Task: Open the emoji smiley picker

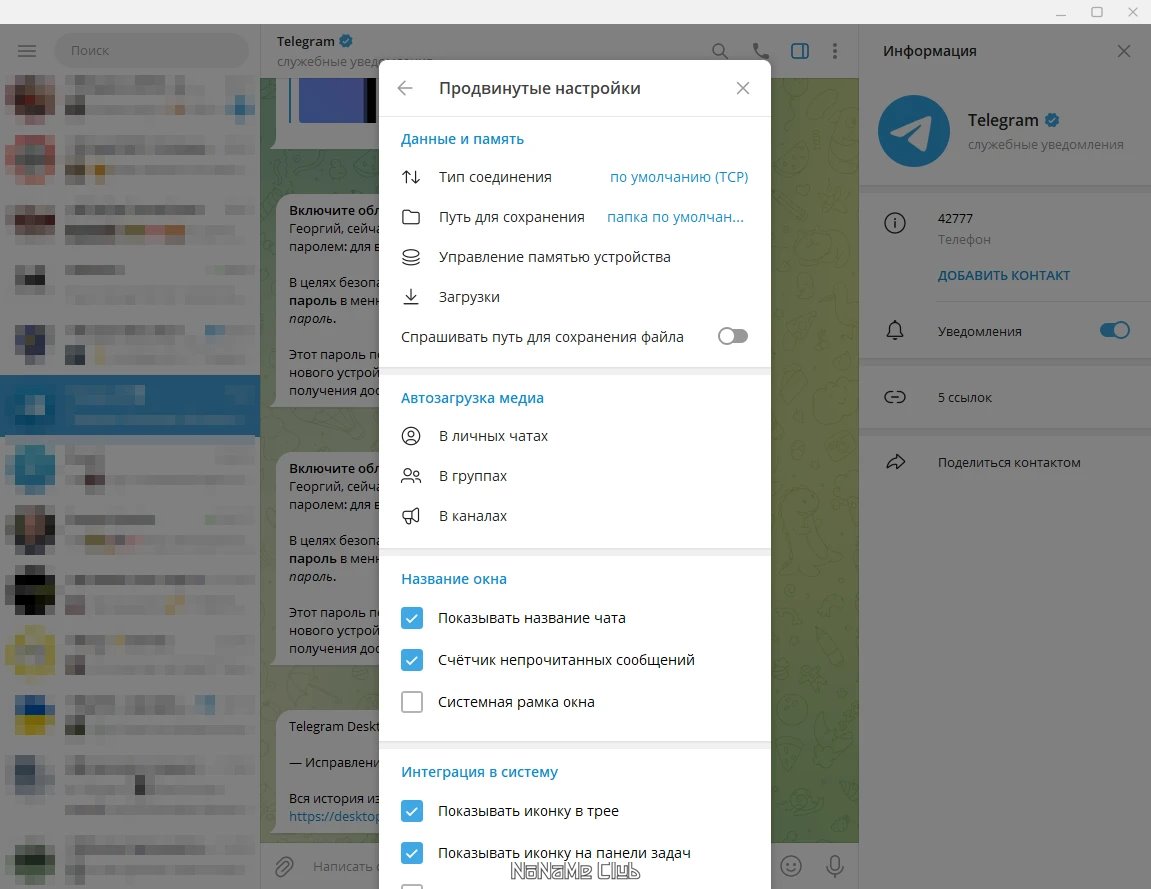Action: (x=791, y=866)
